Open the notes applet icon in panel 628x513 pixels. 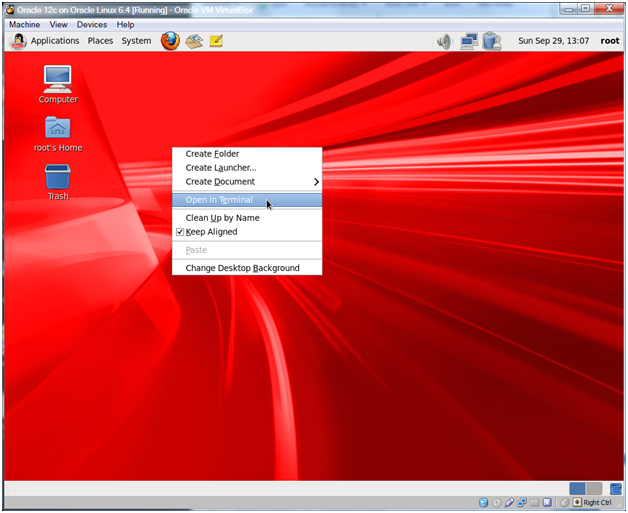pos(216,41)
